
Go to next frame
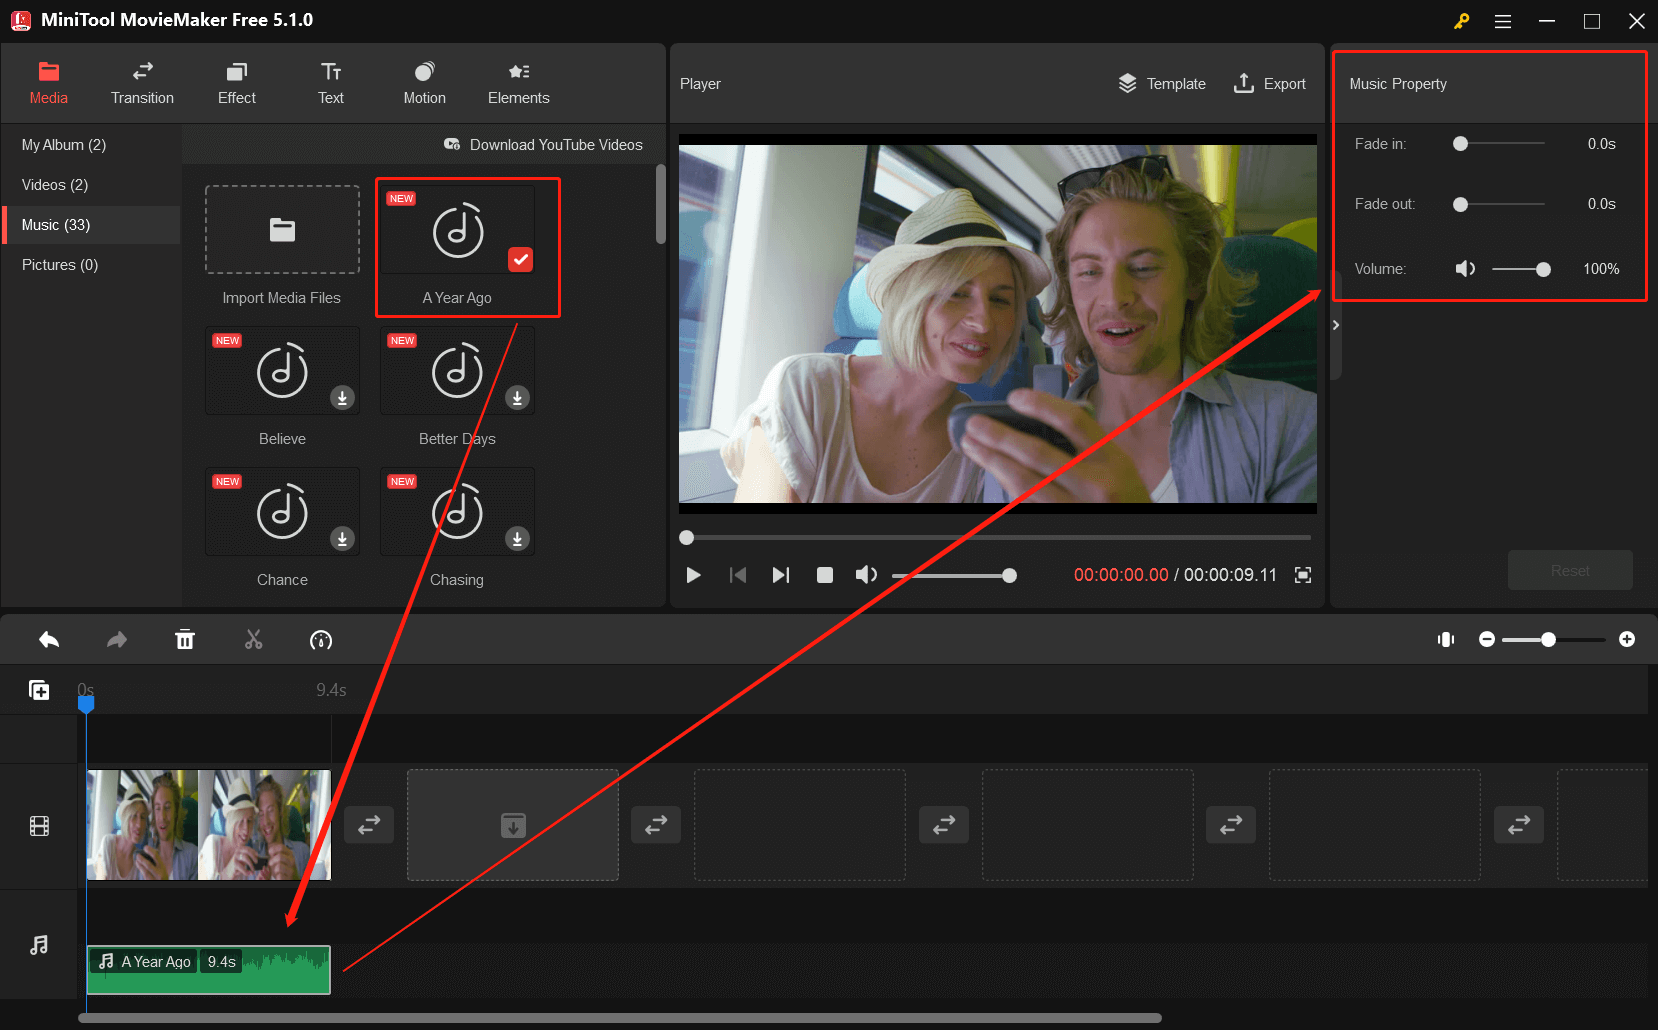click(781, 575)
